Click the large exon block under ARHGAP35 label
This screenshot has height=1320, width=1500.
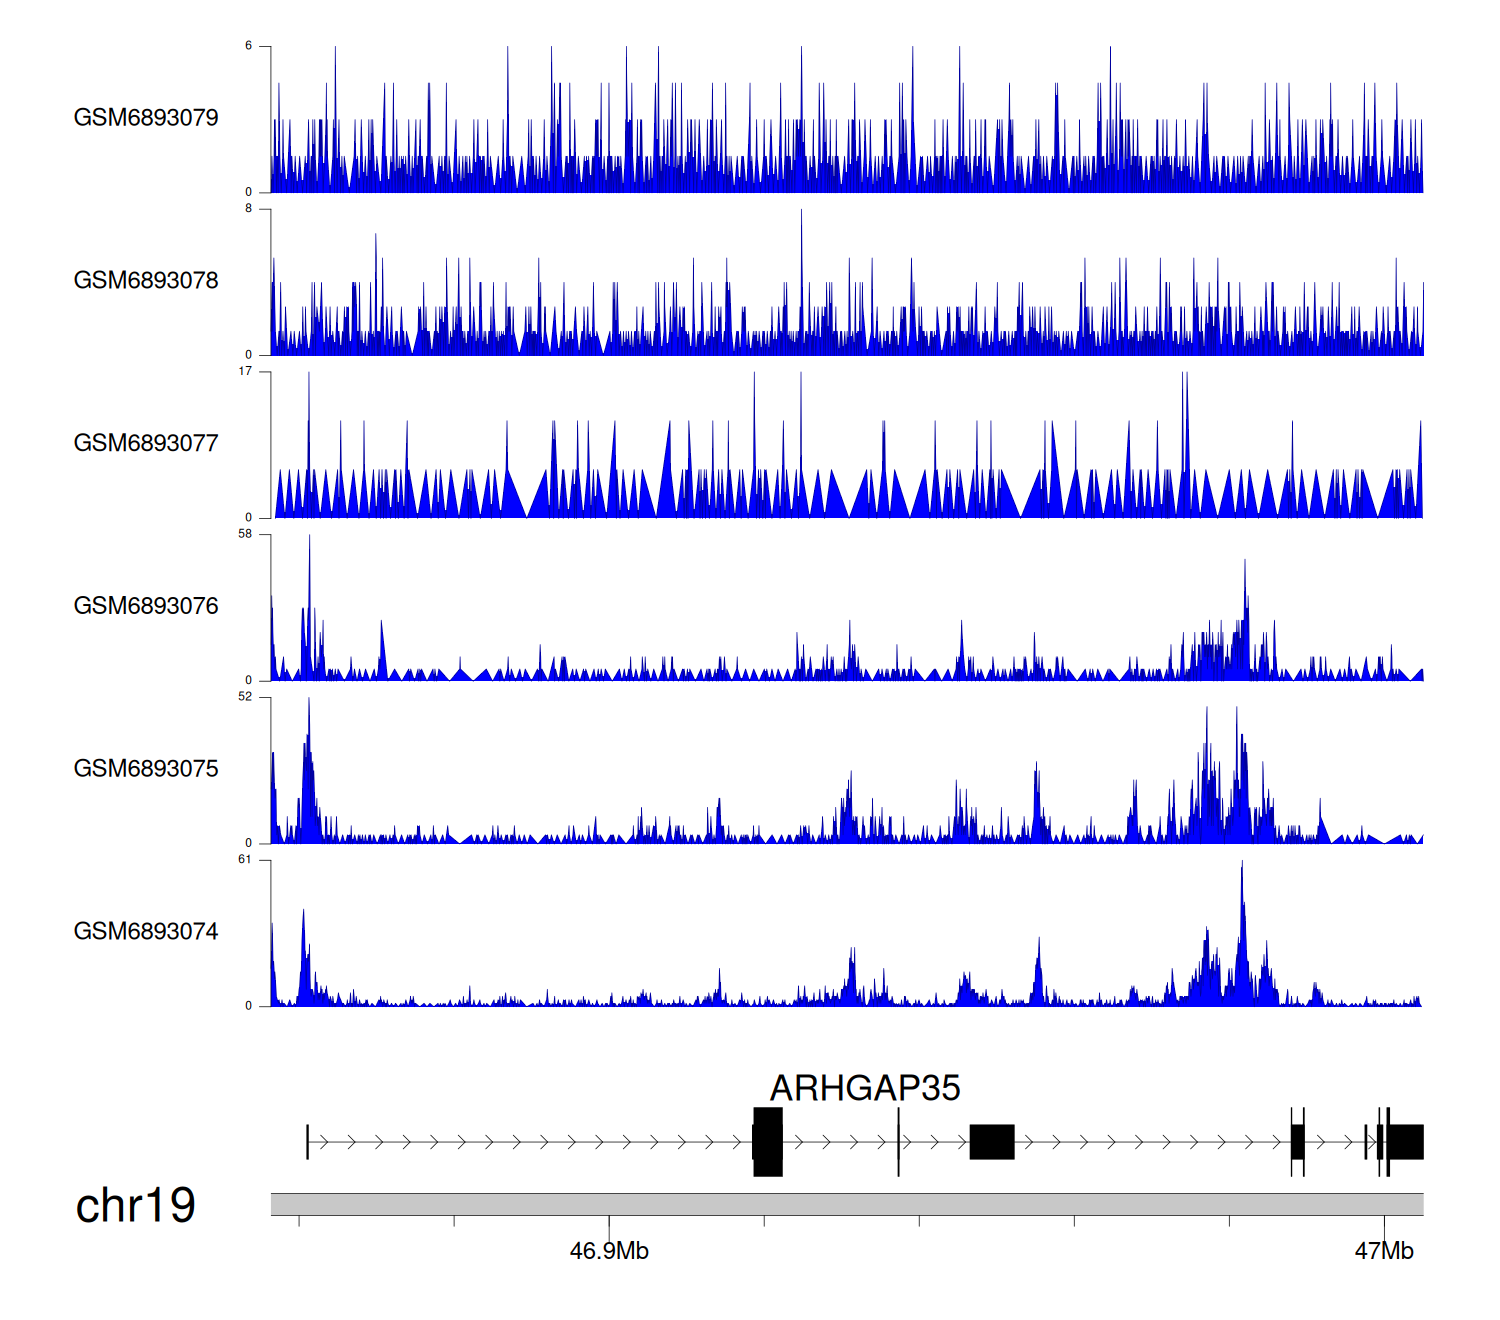pyautogui.click(x=768, y=1142)
